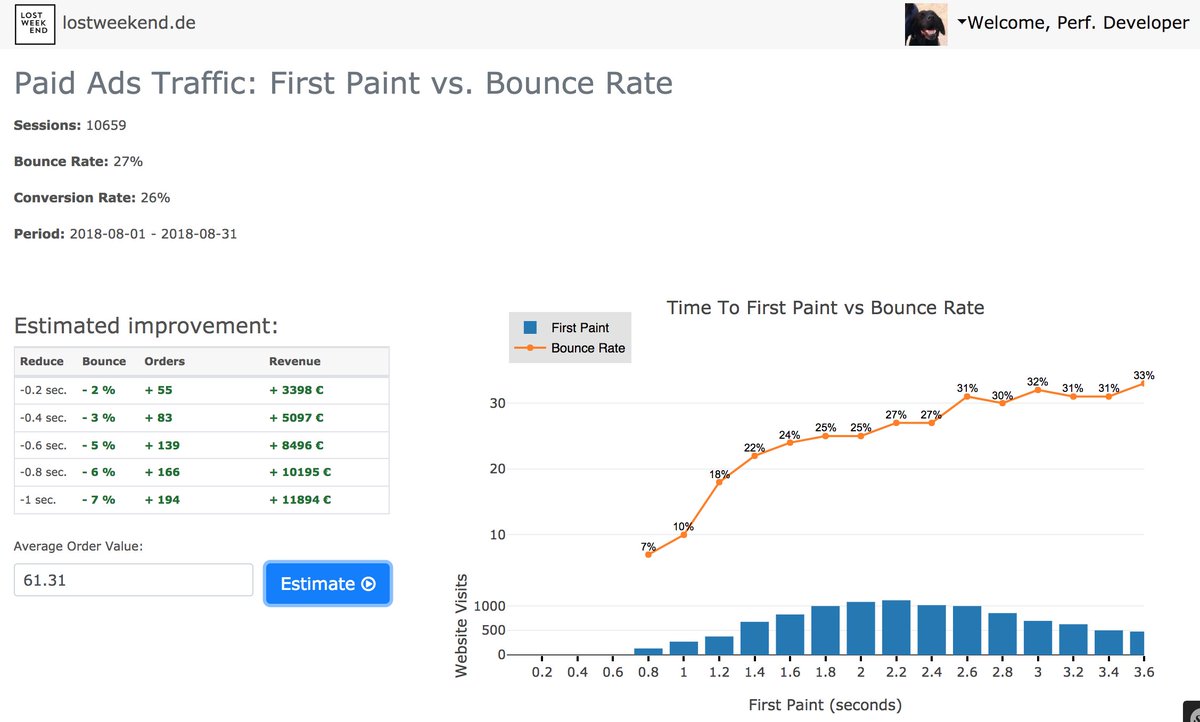
Task: Click the + 11894 € revenue cell
Action: [300, 499]
